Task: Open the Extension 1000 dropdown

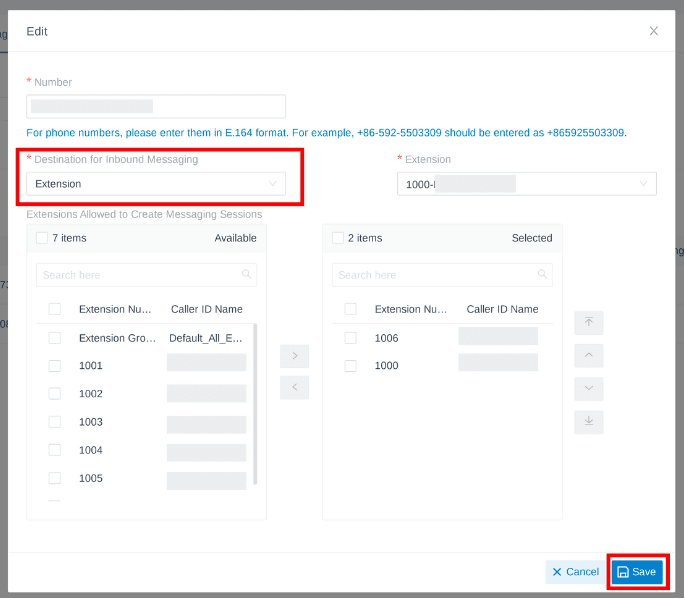Action: click(526, 184)
